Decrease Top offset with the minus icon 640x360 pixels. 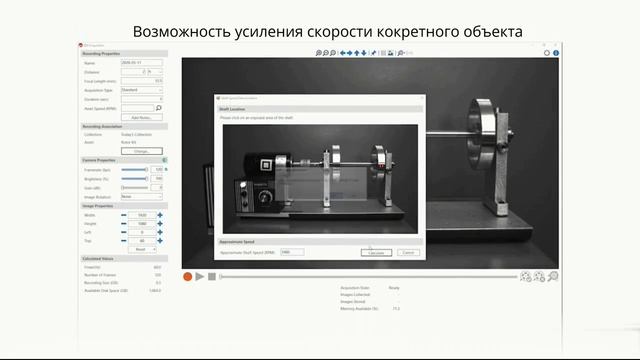(124, 241)
